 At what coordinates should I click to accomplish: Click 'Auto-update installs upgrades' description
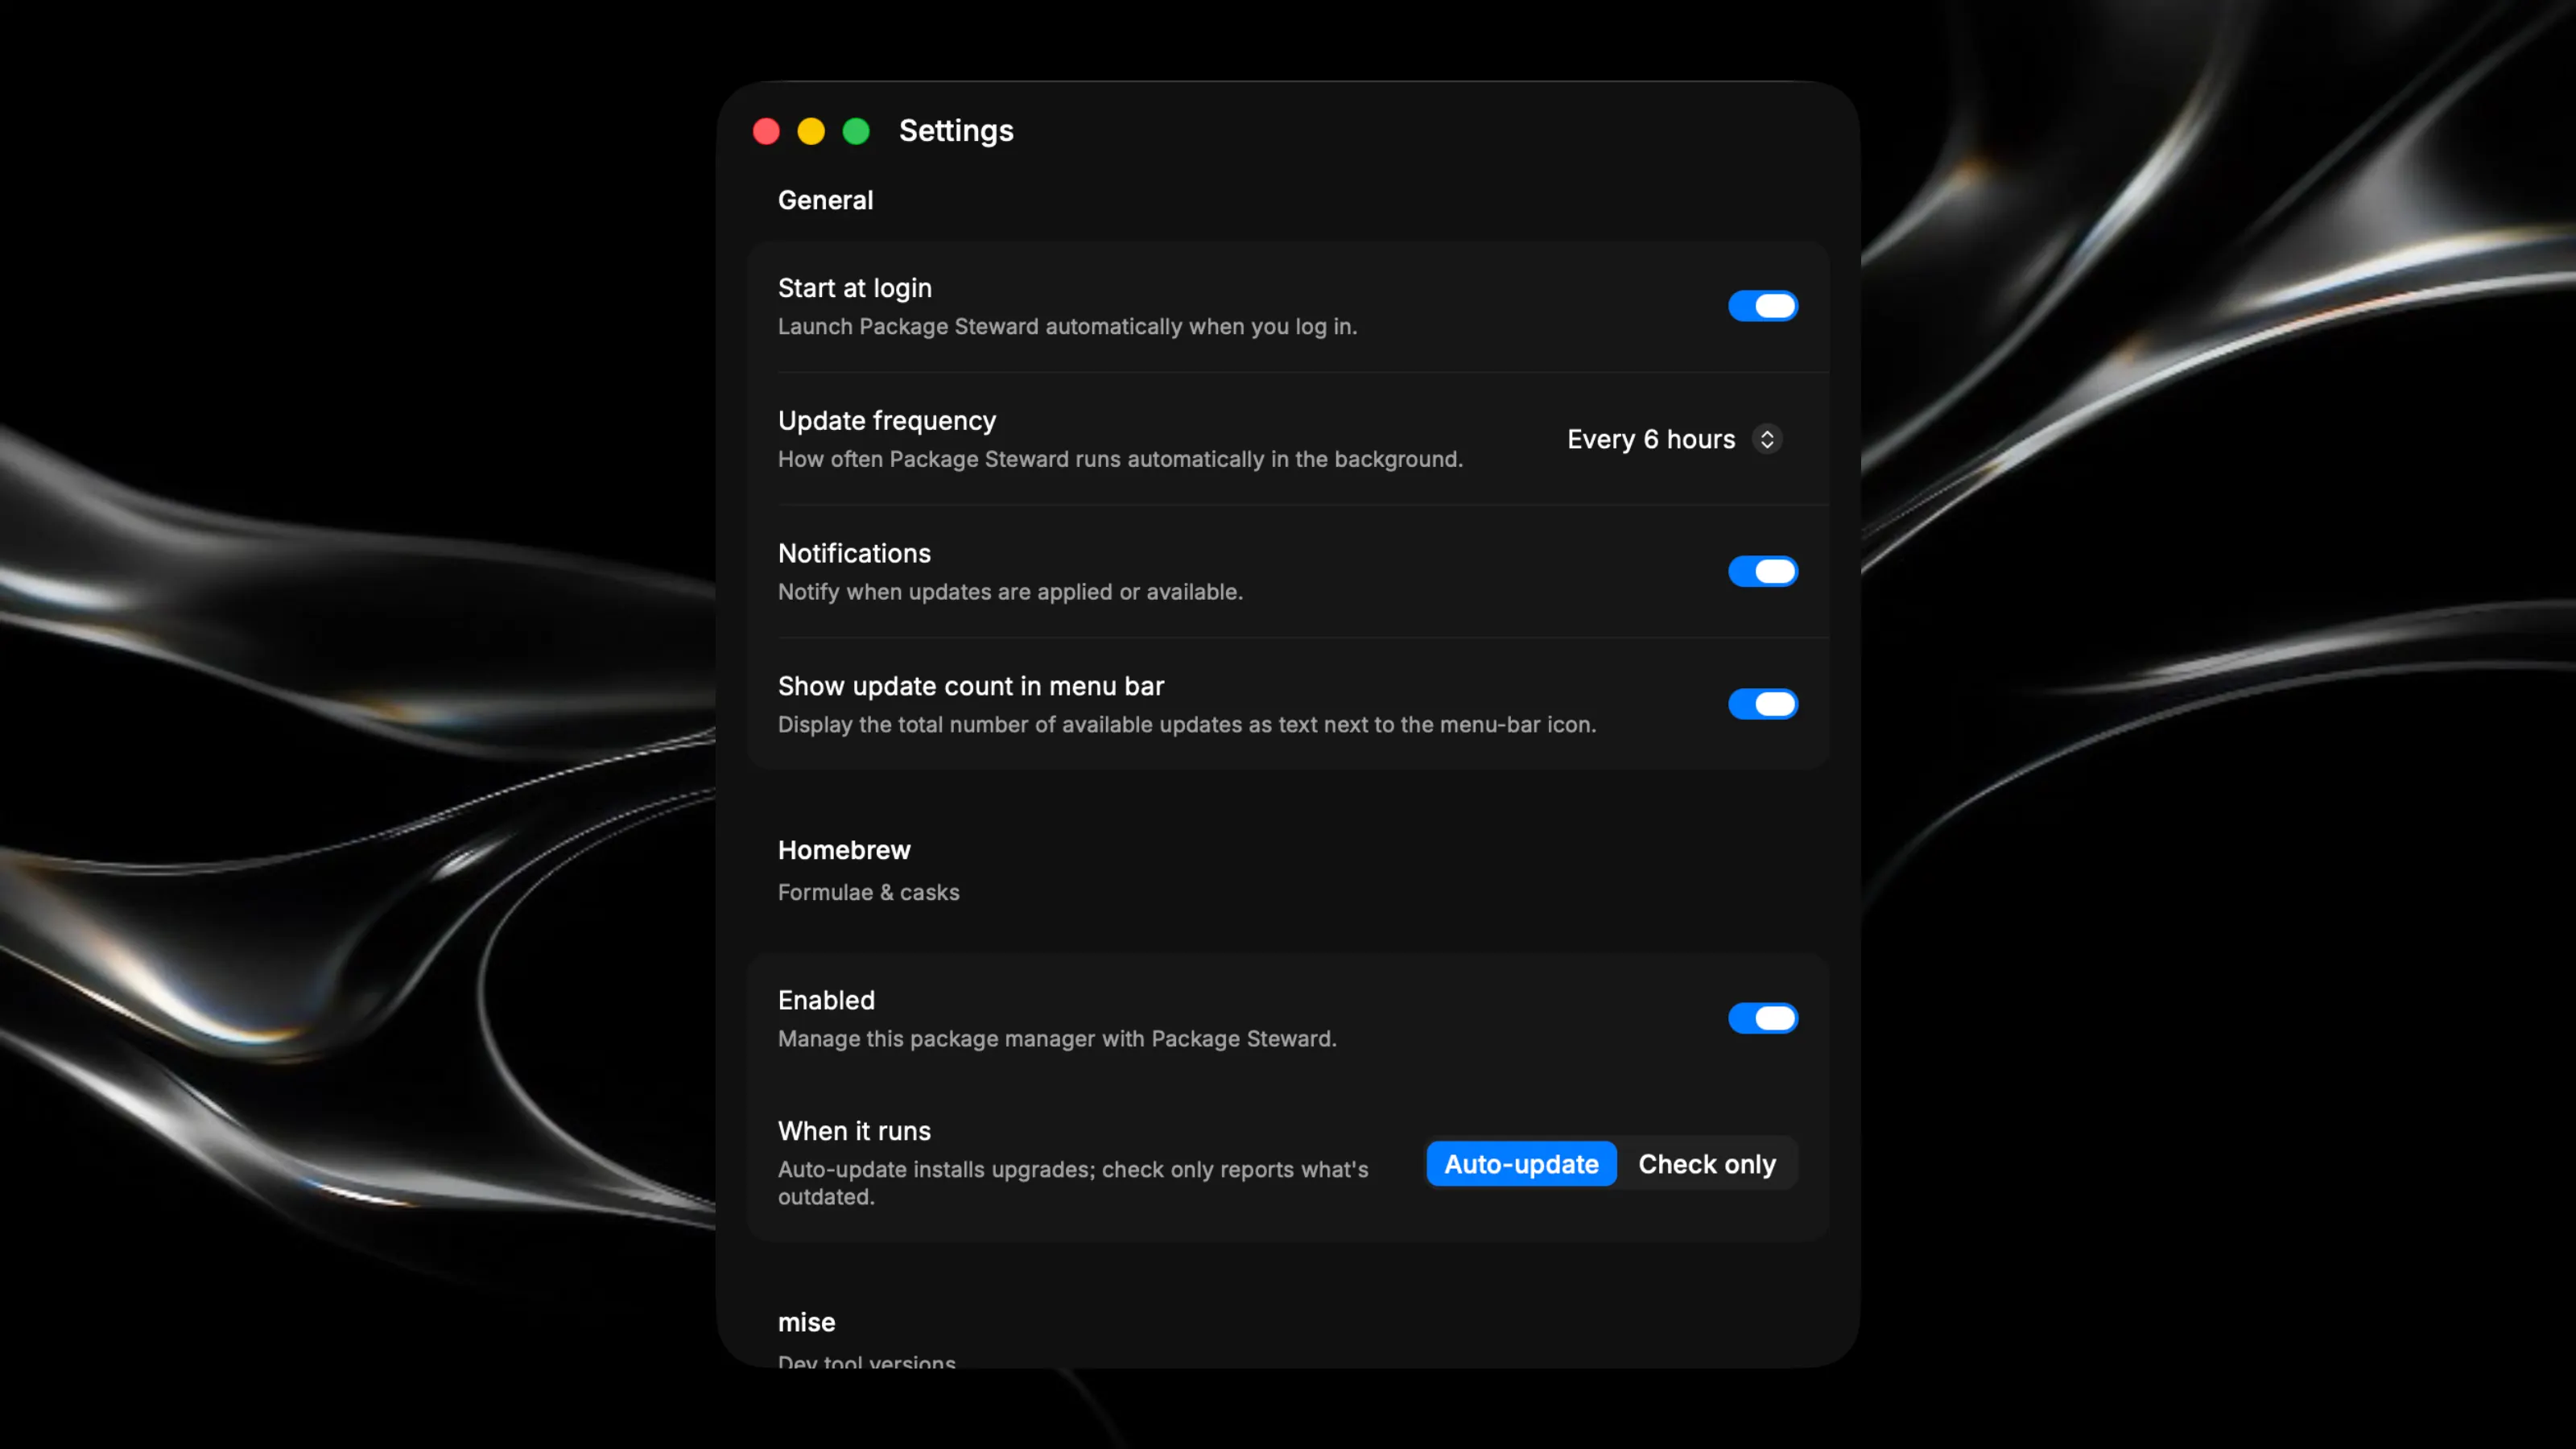coord(1072,1182)
